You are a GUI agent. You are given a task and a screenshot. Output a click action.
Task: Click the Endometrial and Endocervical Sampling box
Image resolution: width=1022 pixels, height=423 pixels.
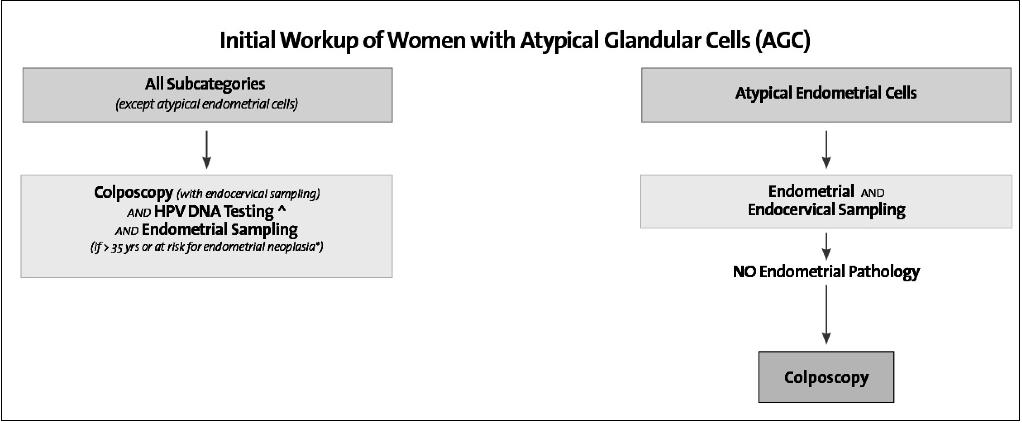click(x=825, y=201)
